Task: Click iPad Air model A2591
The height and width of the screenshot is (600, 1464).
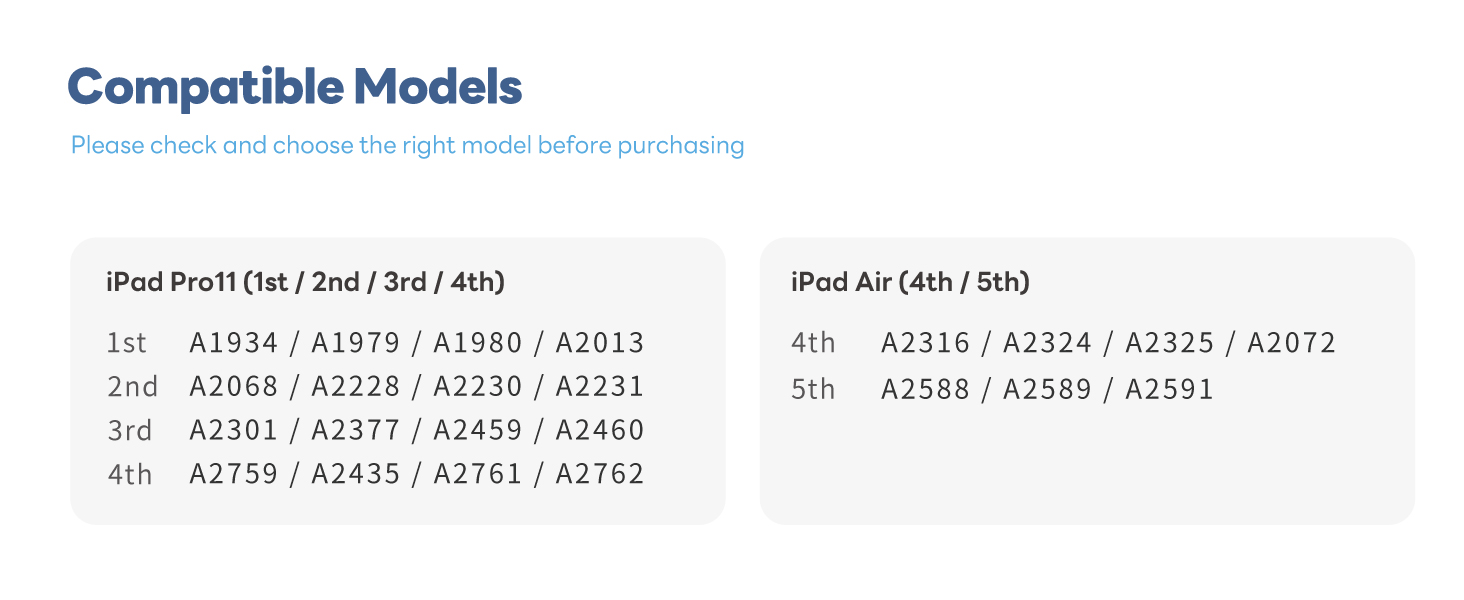Action: pos(1169,389)
